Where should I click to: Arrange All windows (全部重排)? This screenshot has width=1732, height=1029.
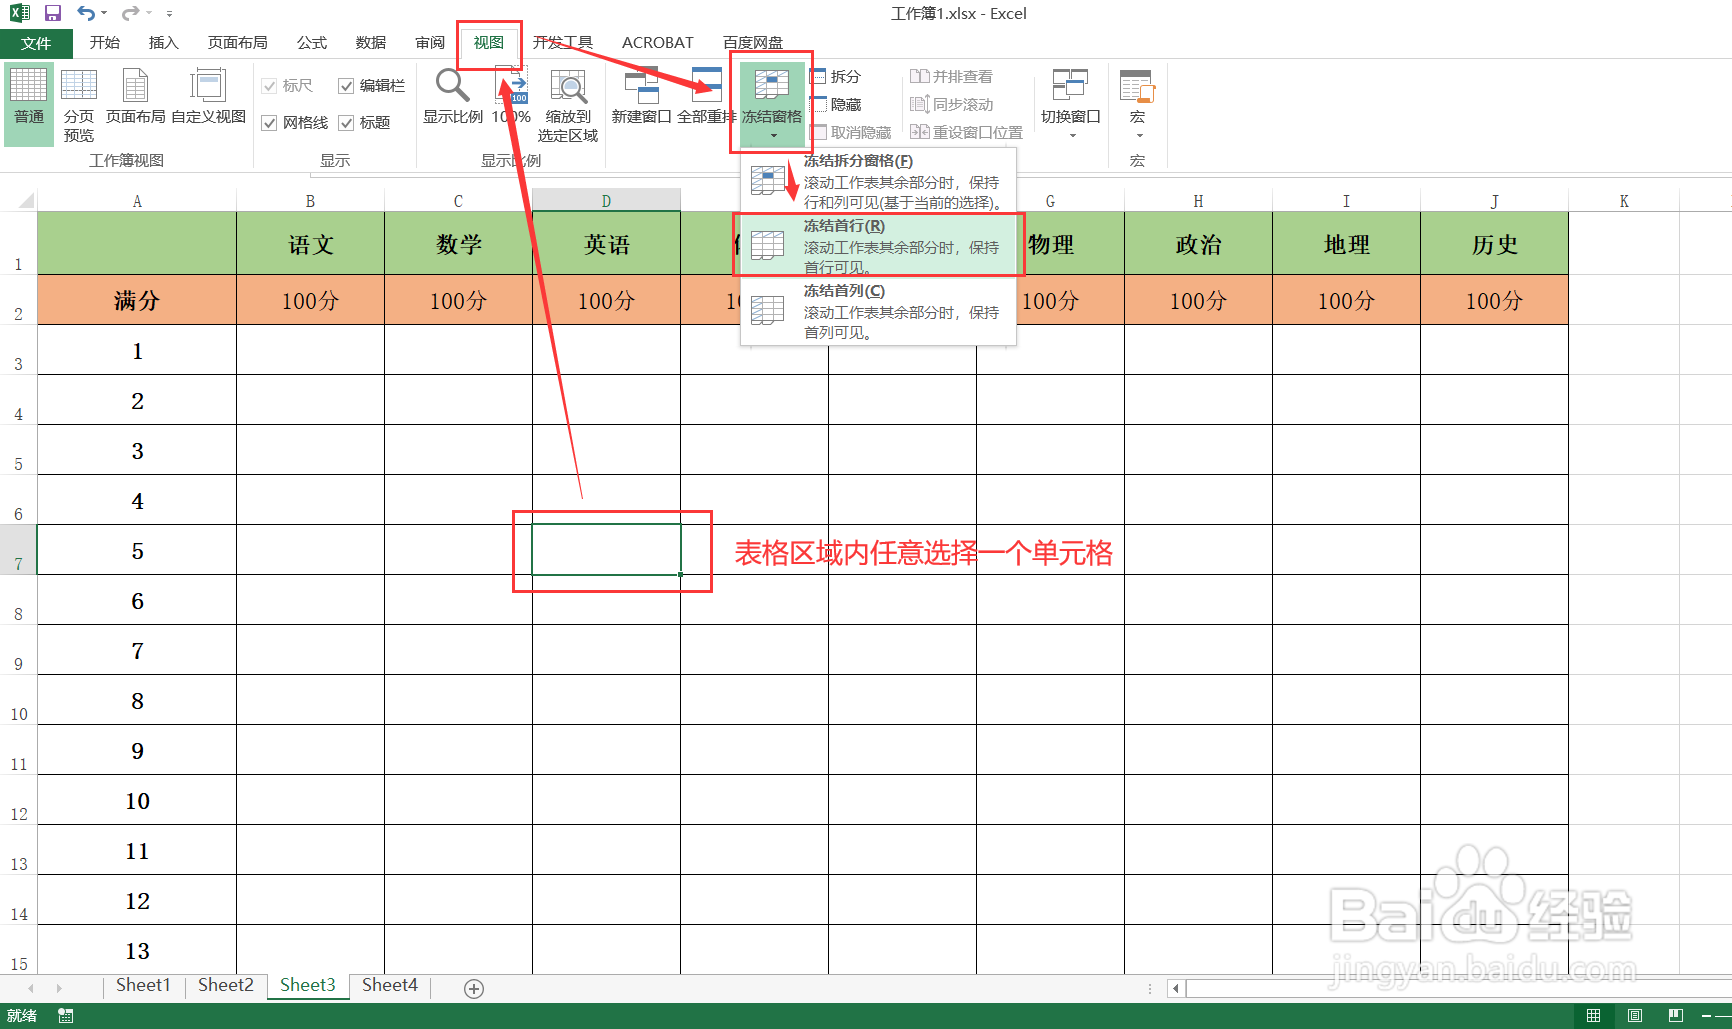707,97
